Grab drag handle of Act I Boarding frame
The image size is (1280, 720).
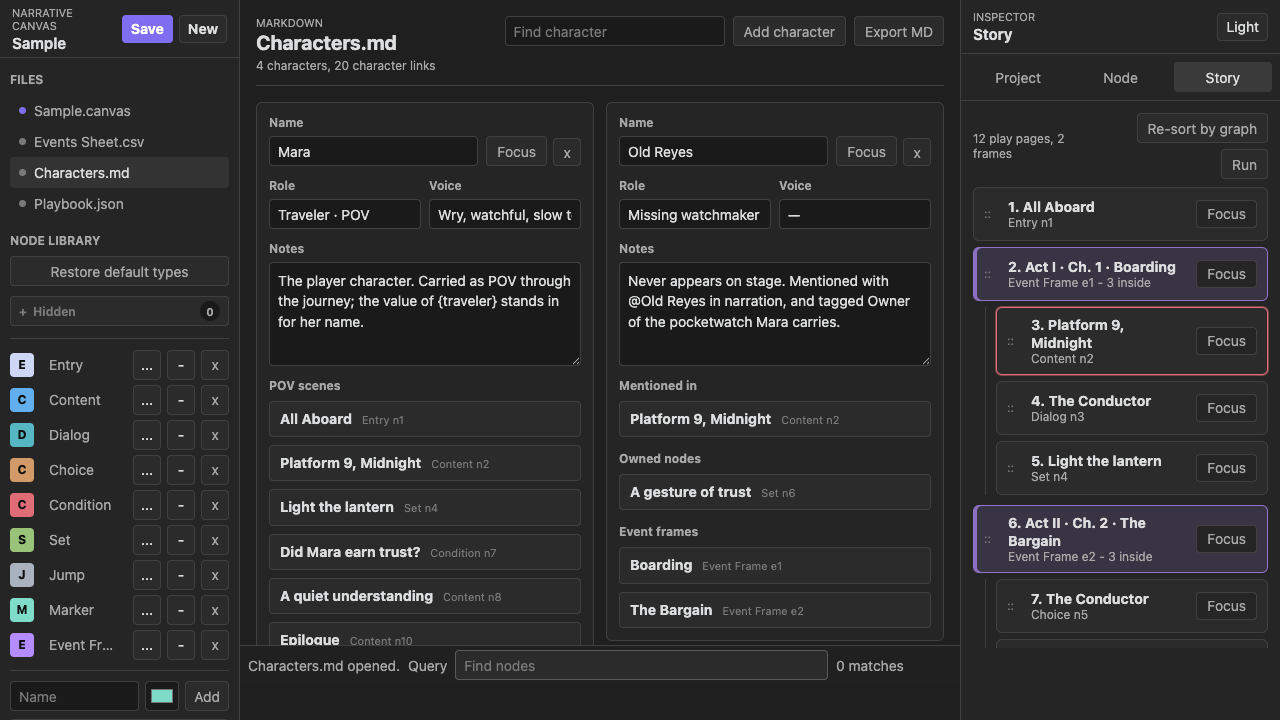point(988,275)
